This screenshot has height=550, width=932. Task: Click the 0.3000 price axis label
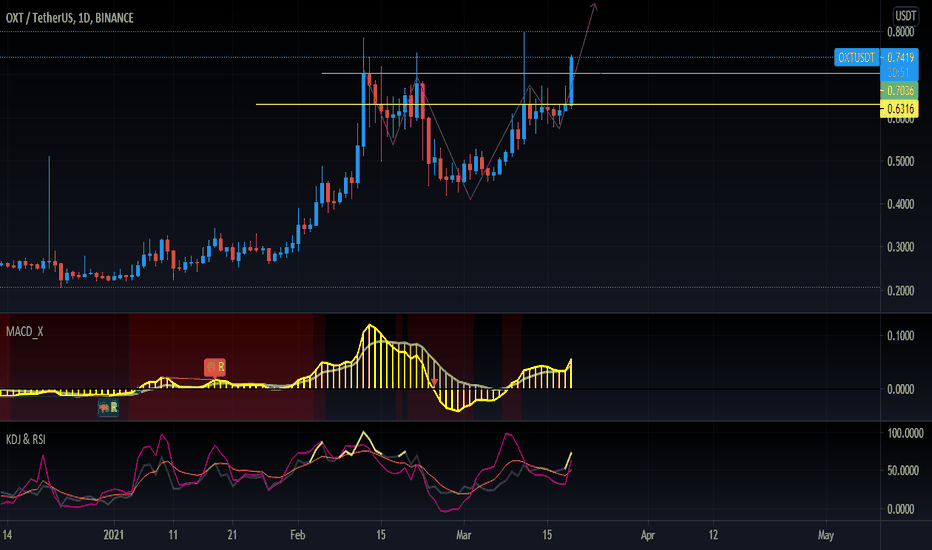[900, 247]
